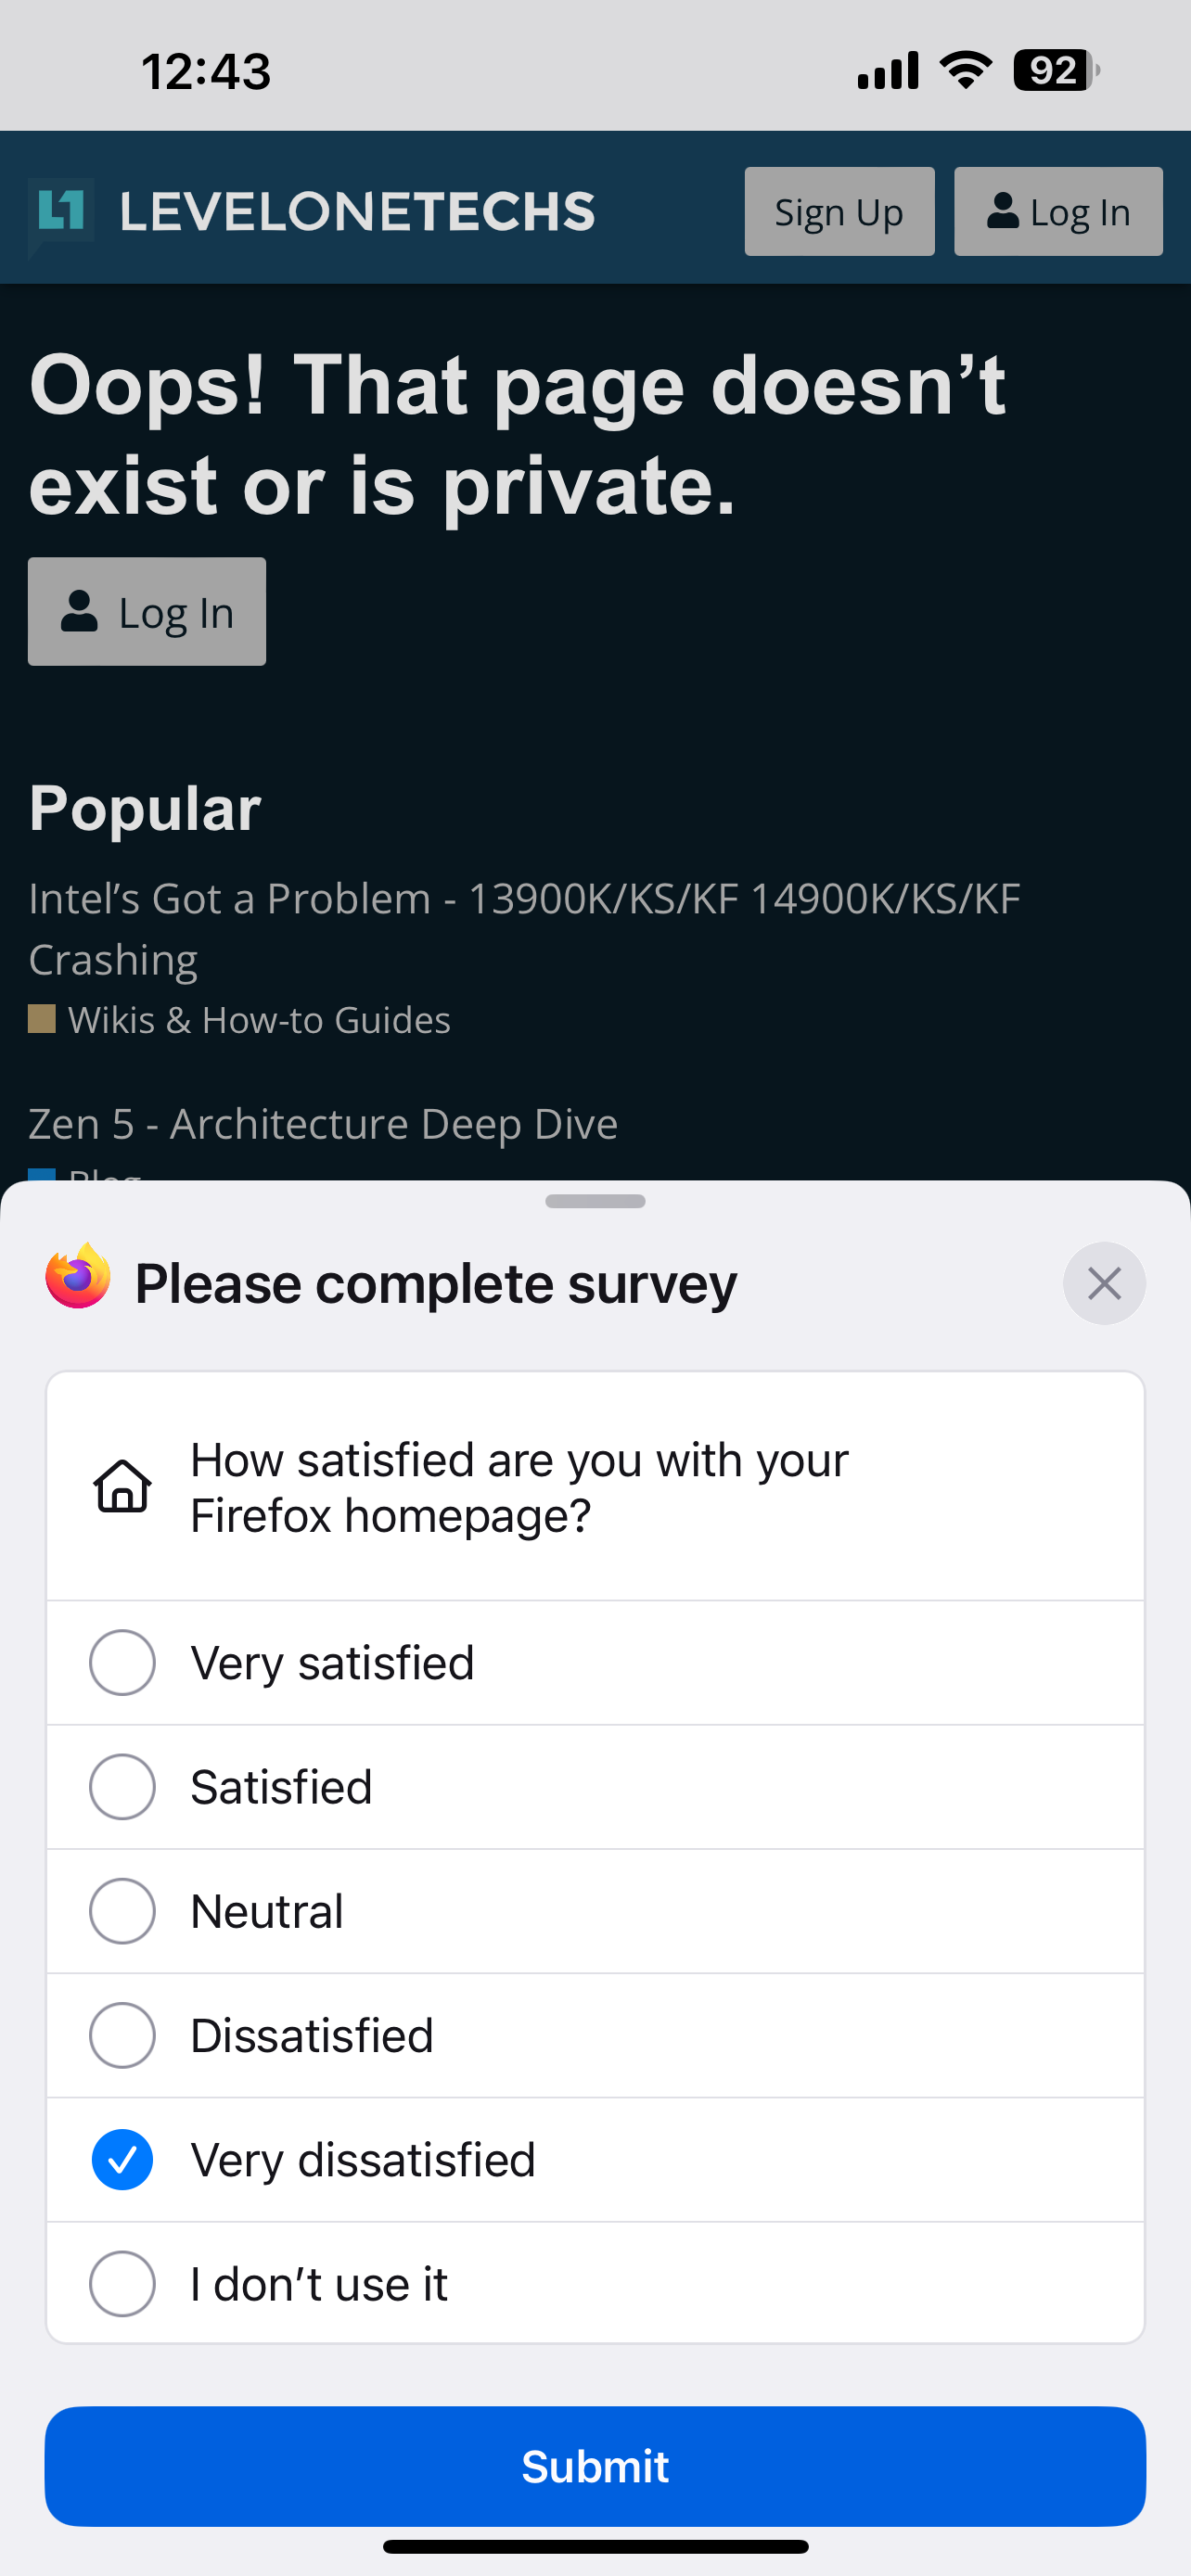Tap the survey sheet drag handle
This screenshot has height=2576, width=1191.
click(x=595, y=1201)
